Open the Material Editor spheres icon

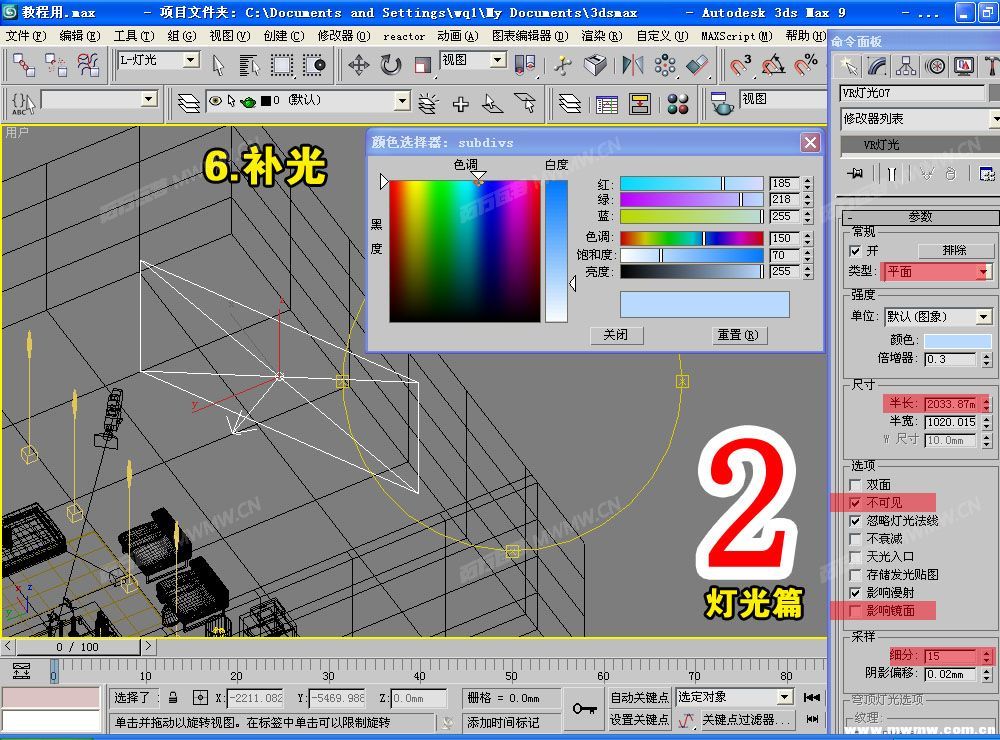tap(677, 103)
